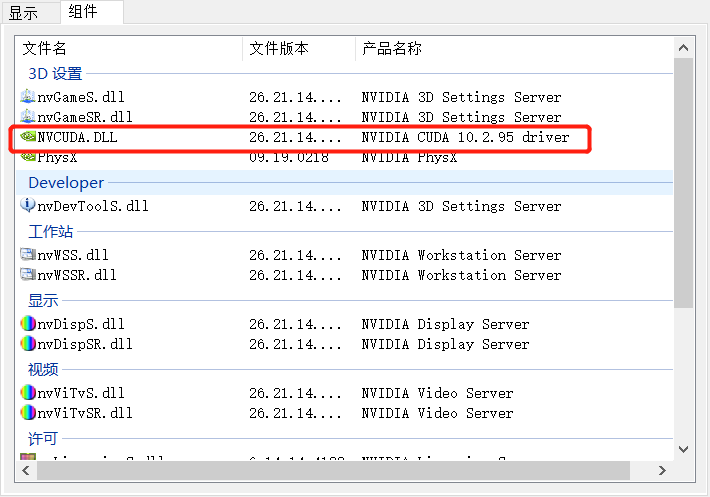710x497 pixels.
Task: Click the NVCUDA.DLL NVIDIA eye icon
Action: click(x=28, y=136)
